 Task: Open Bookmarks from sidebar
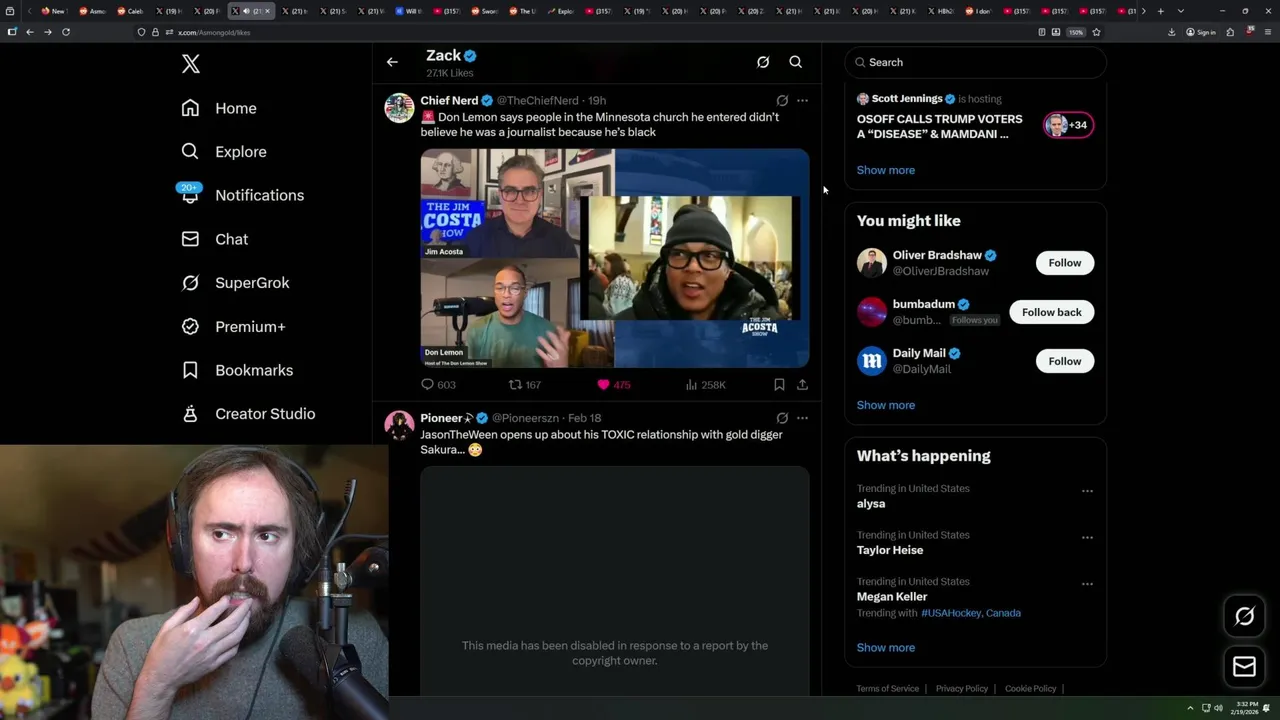pyautogui.click(x=237, y=370)
